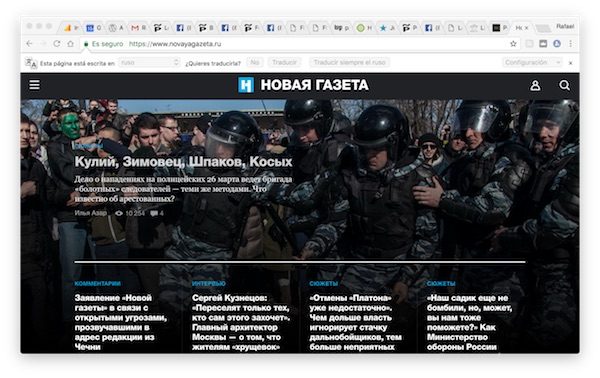
Task: Open the 'ruso' language dropdown
Action: (149, 62)
